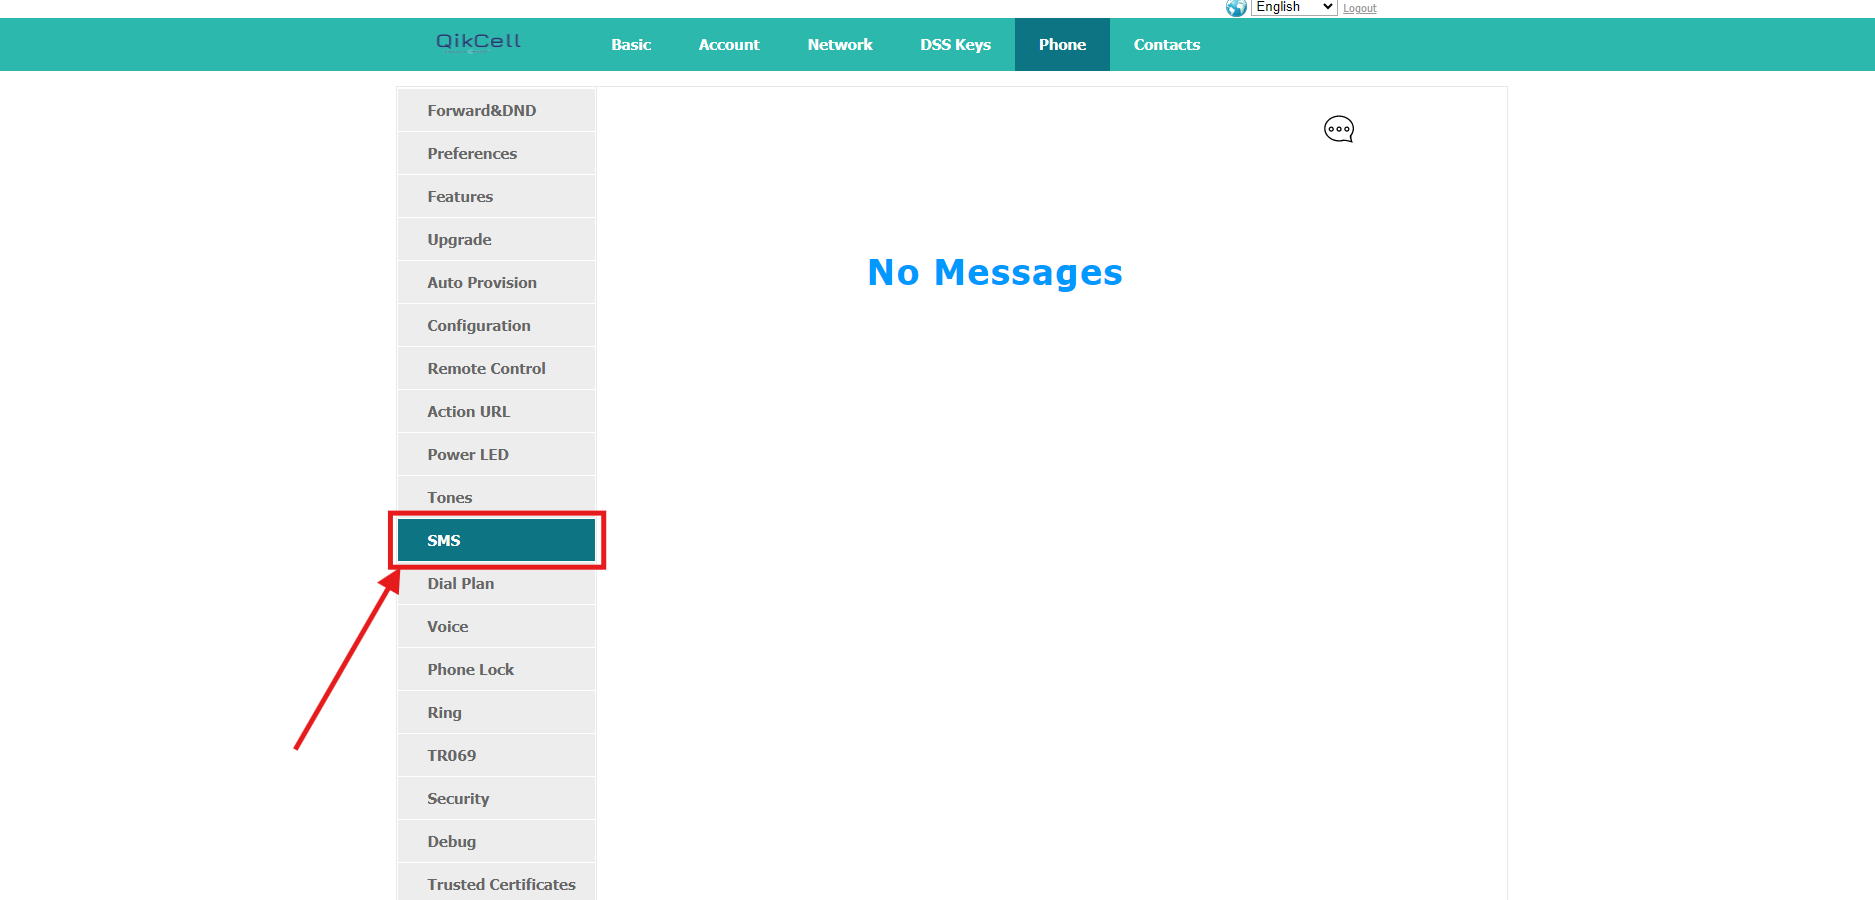The width and height of the screenshot is (1875, 900).
Task: Switch to the Basic tab
Action: coord(631,45)
